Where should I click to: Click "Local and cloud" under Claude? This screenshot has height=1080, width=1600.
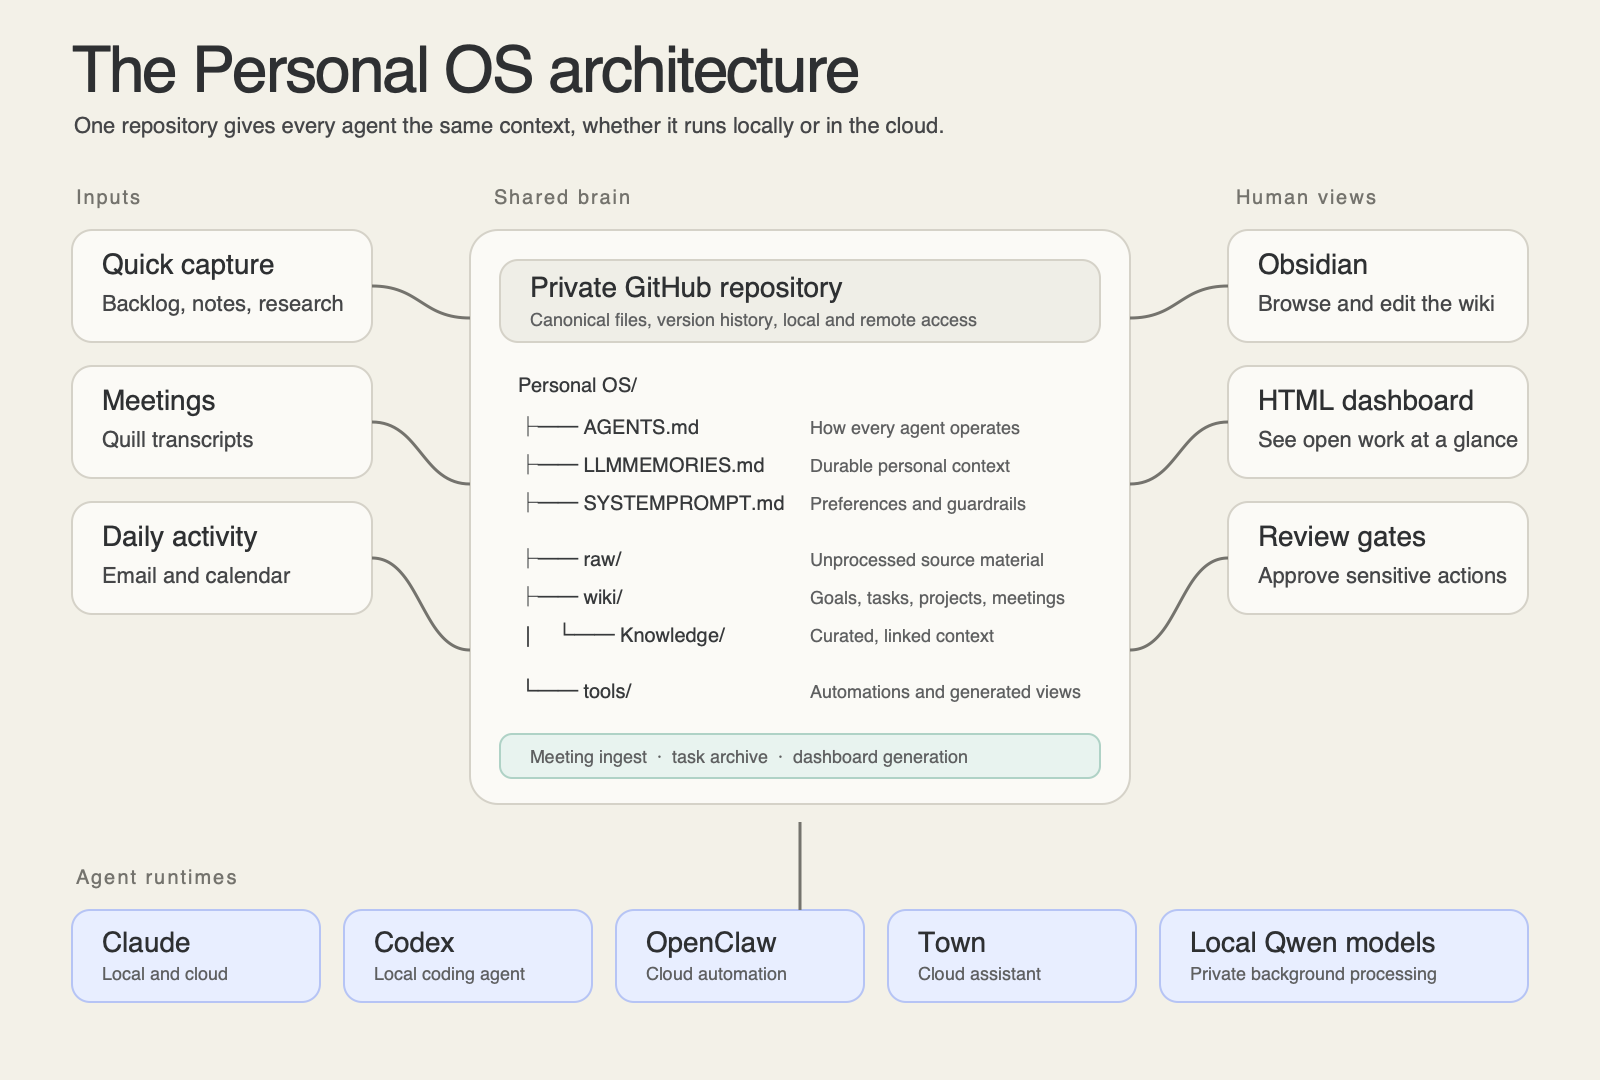click(165, 974)
